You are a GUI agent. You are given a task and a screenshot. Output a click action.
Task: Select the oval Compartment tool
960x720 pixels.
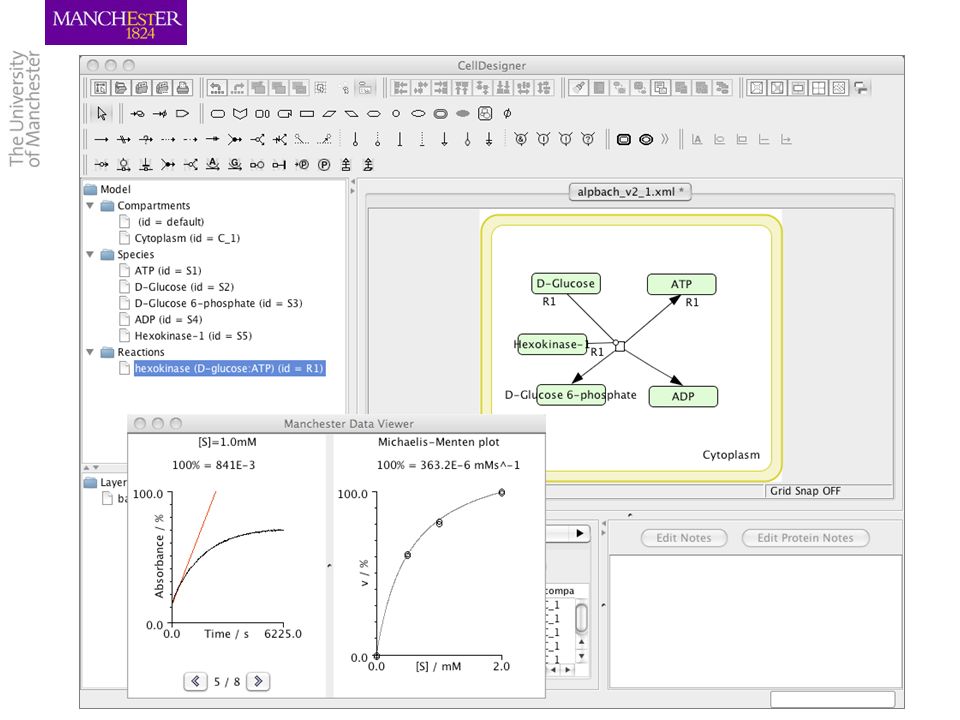[646, 140]
